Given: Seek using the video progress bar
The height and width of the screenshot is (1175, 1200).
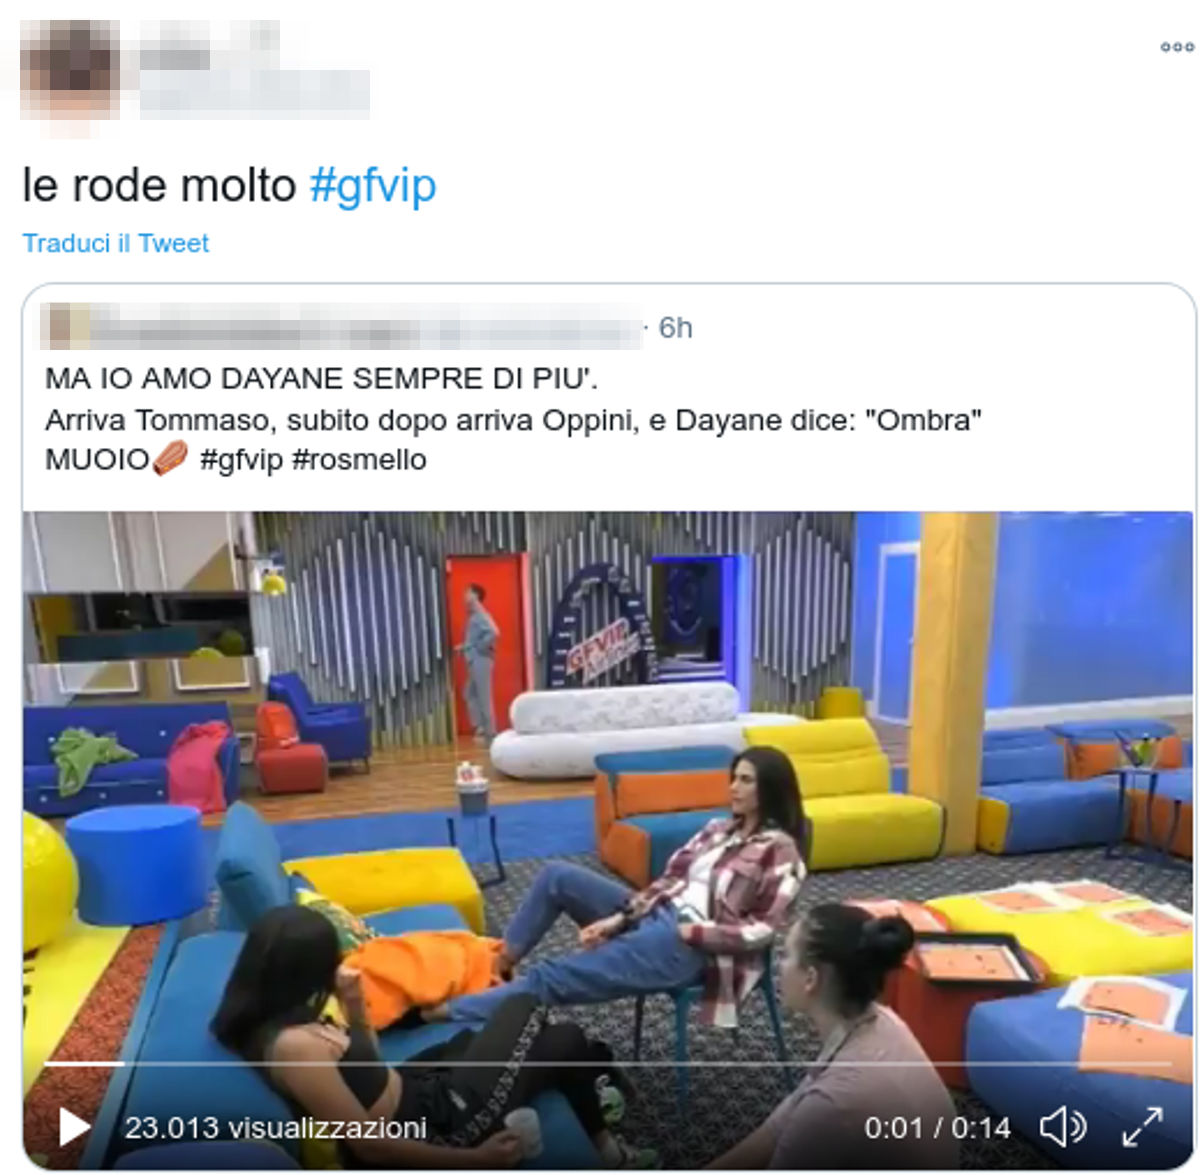Looking at the screenshot, I should pyautogui.click(x=607, y=1064).
